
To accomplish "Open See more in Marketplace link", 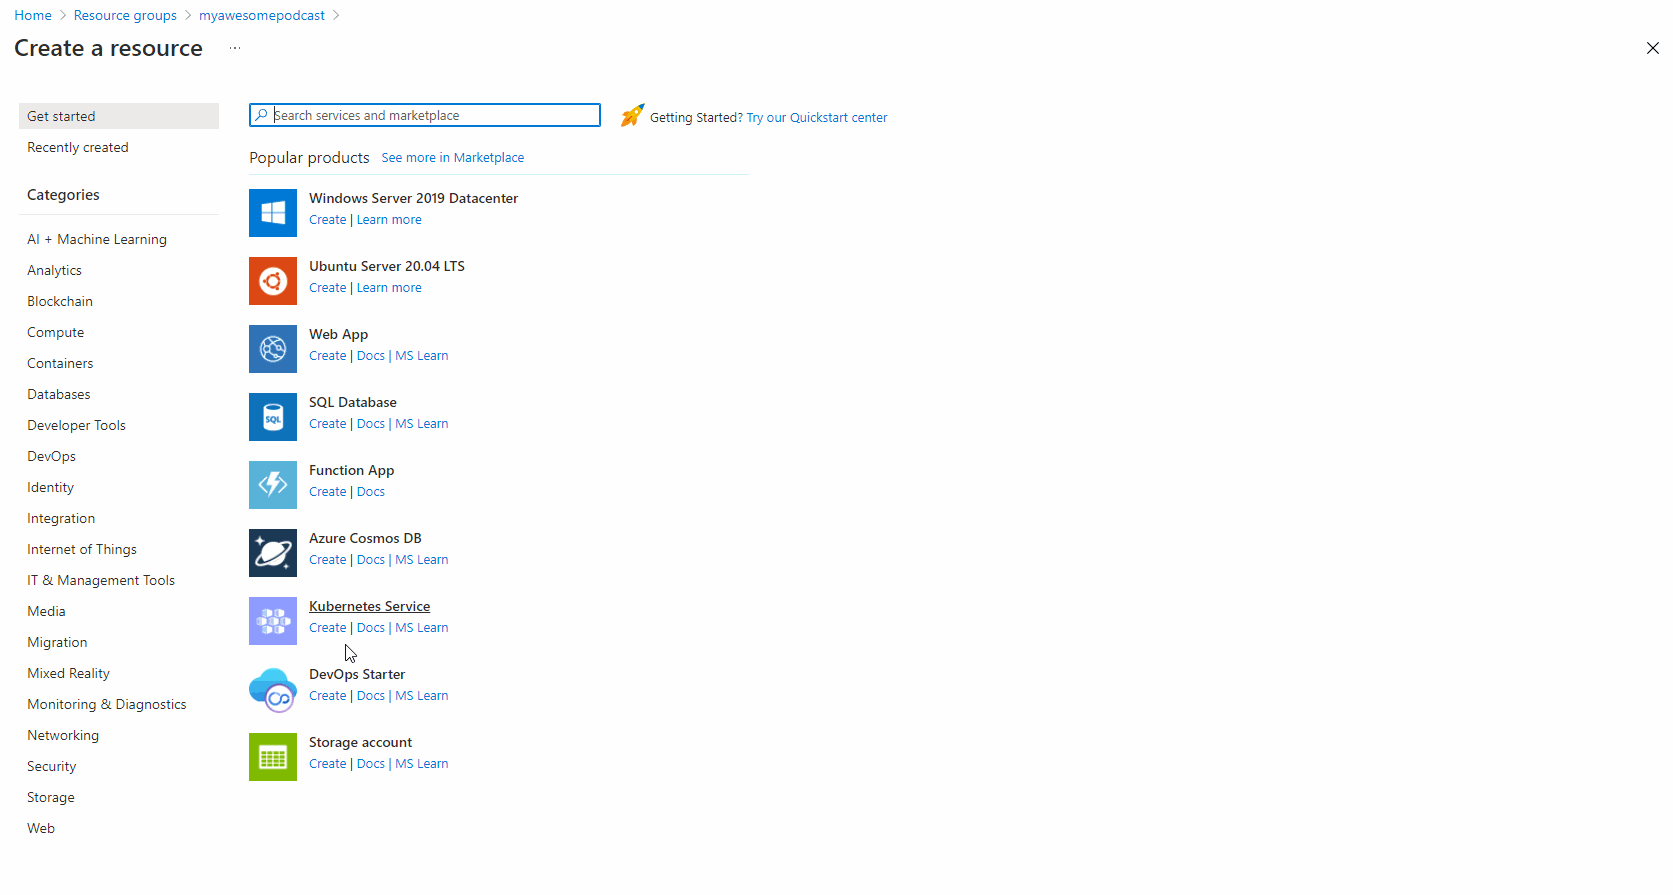I will (x=453, y=157).
